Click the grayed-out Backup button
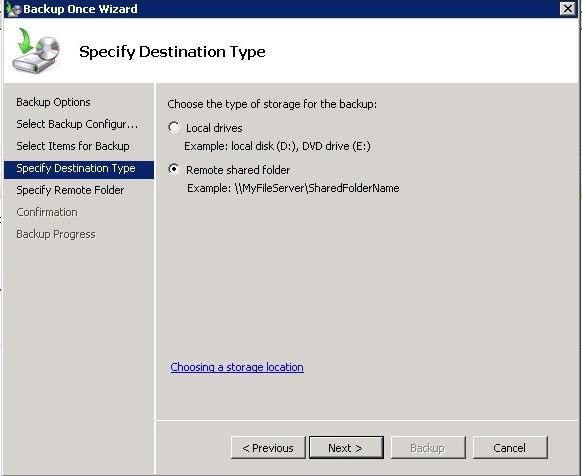 (428, 447)
